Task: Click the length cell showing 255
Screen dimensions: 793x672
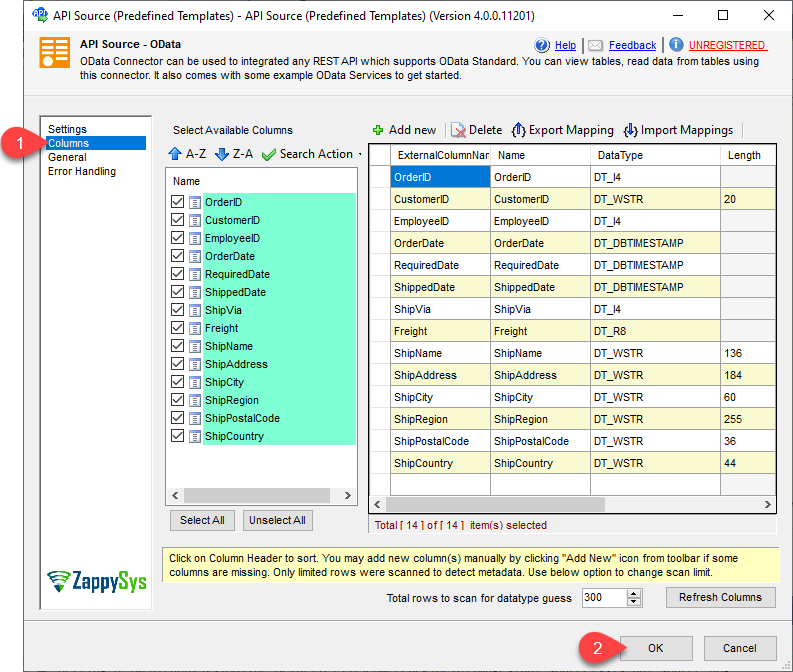Action: click(x=748, y=419)
